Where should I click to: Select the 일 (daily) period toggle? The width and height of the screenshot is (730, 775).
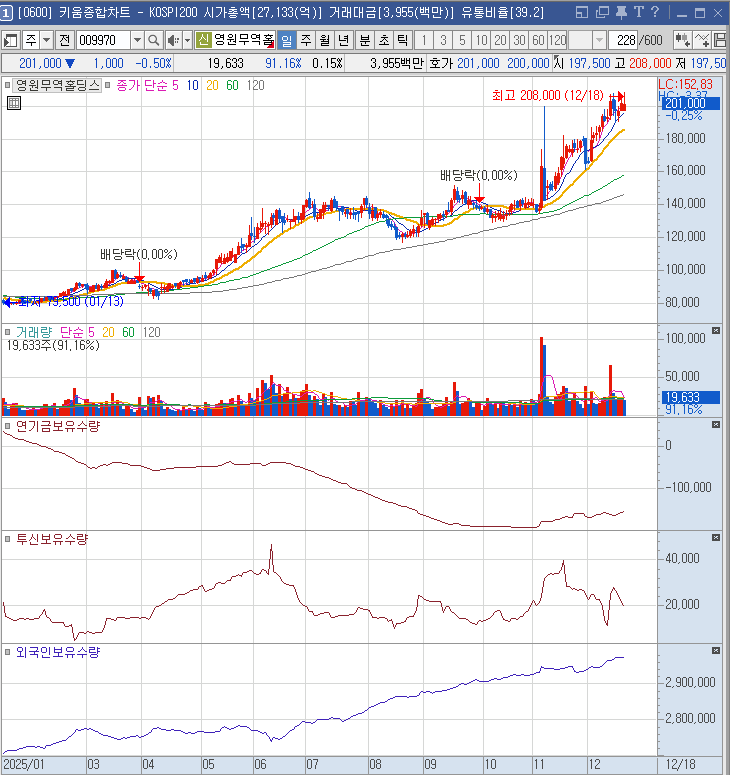coord(286,40)
